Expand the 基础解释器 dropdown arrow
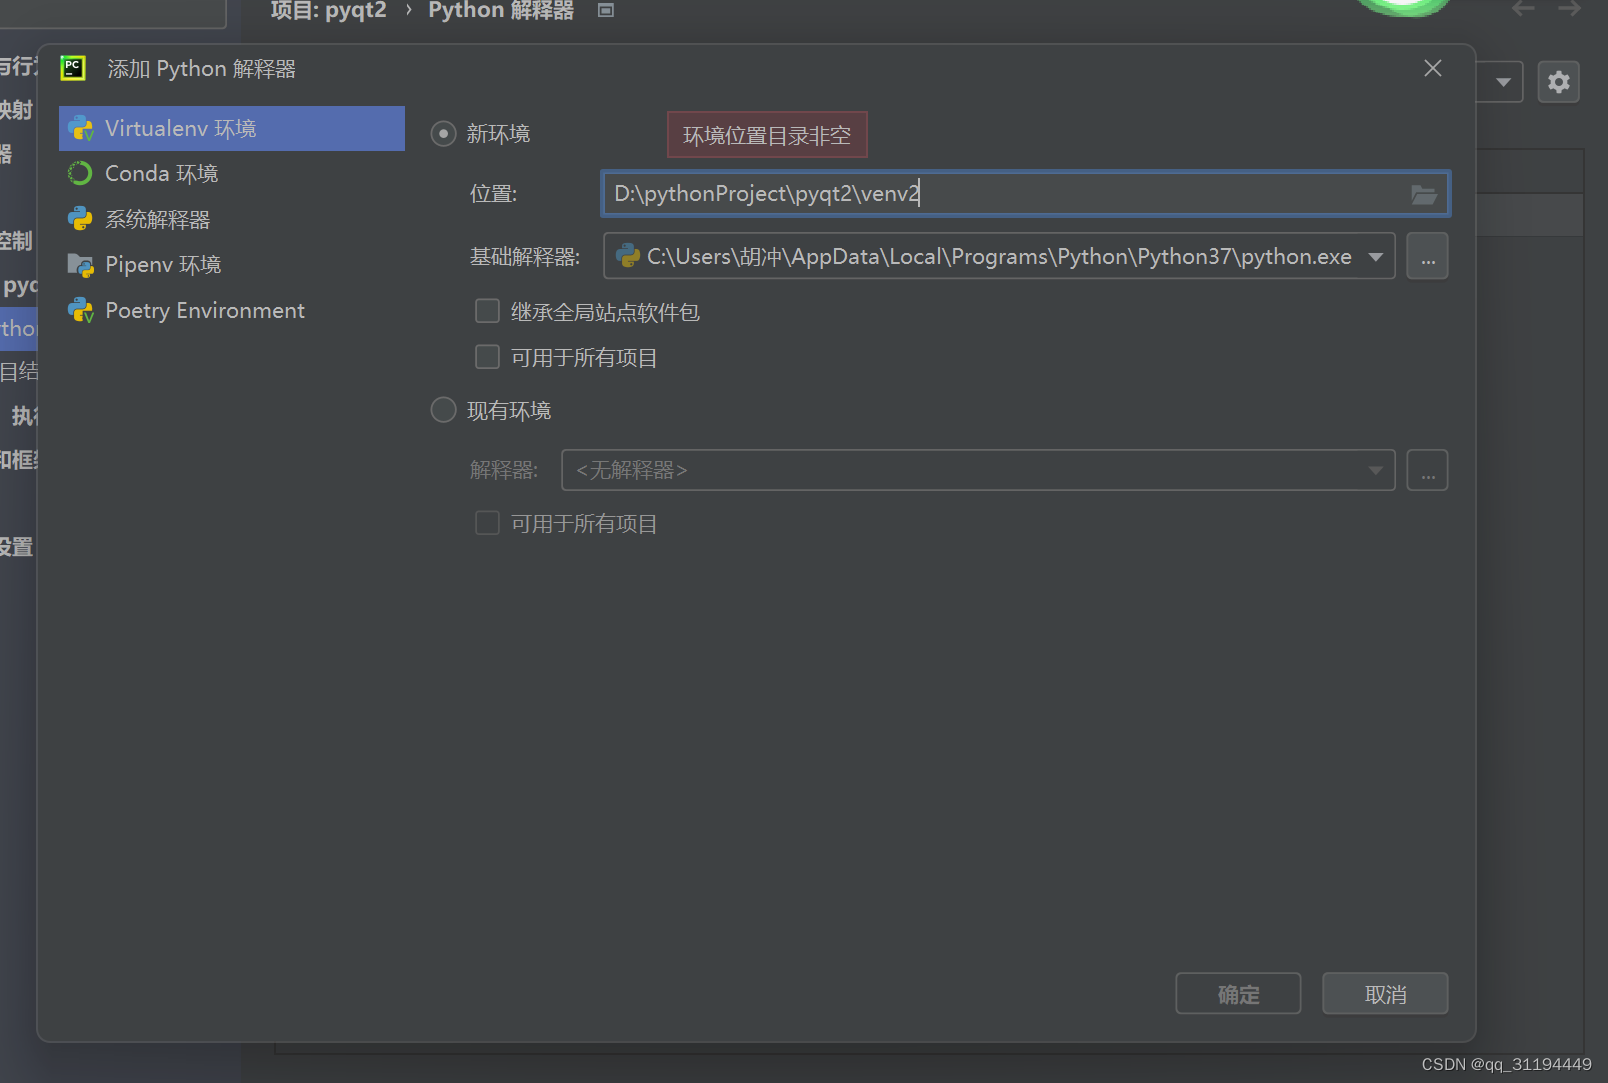The image size is (1608, 1083). click(x=1376, y=257)
